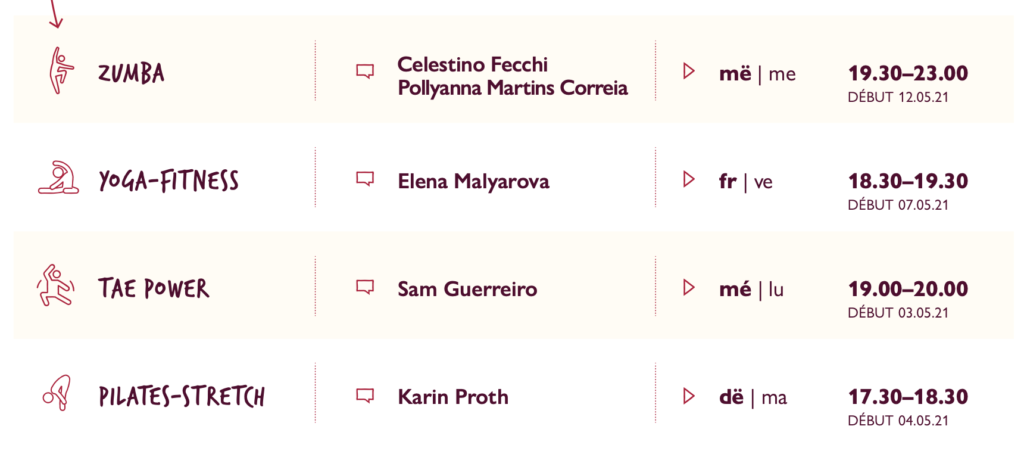Click the 18.30–19.30 yoga time slot

click(x=908, y=181)
